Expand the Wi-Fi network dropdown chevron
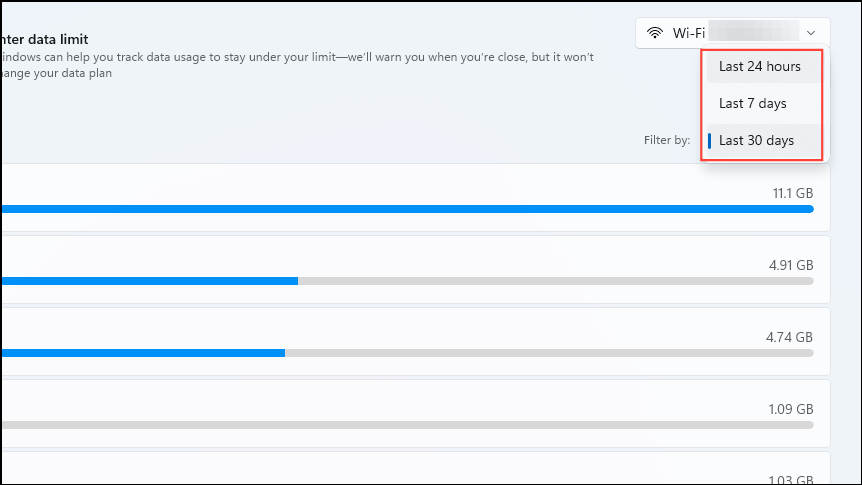Image resolution: width=862 pixels, height=485 pixels. pos(811,33)
